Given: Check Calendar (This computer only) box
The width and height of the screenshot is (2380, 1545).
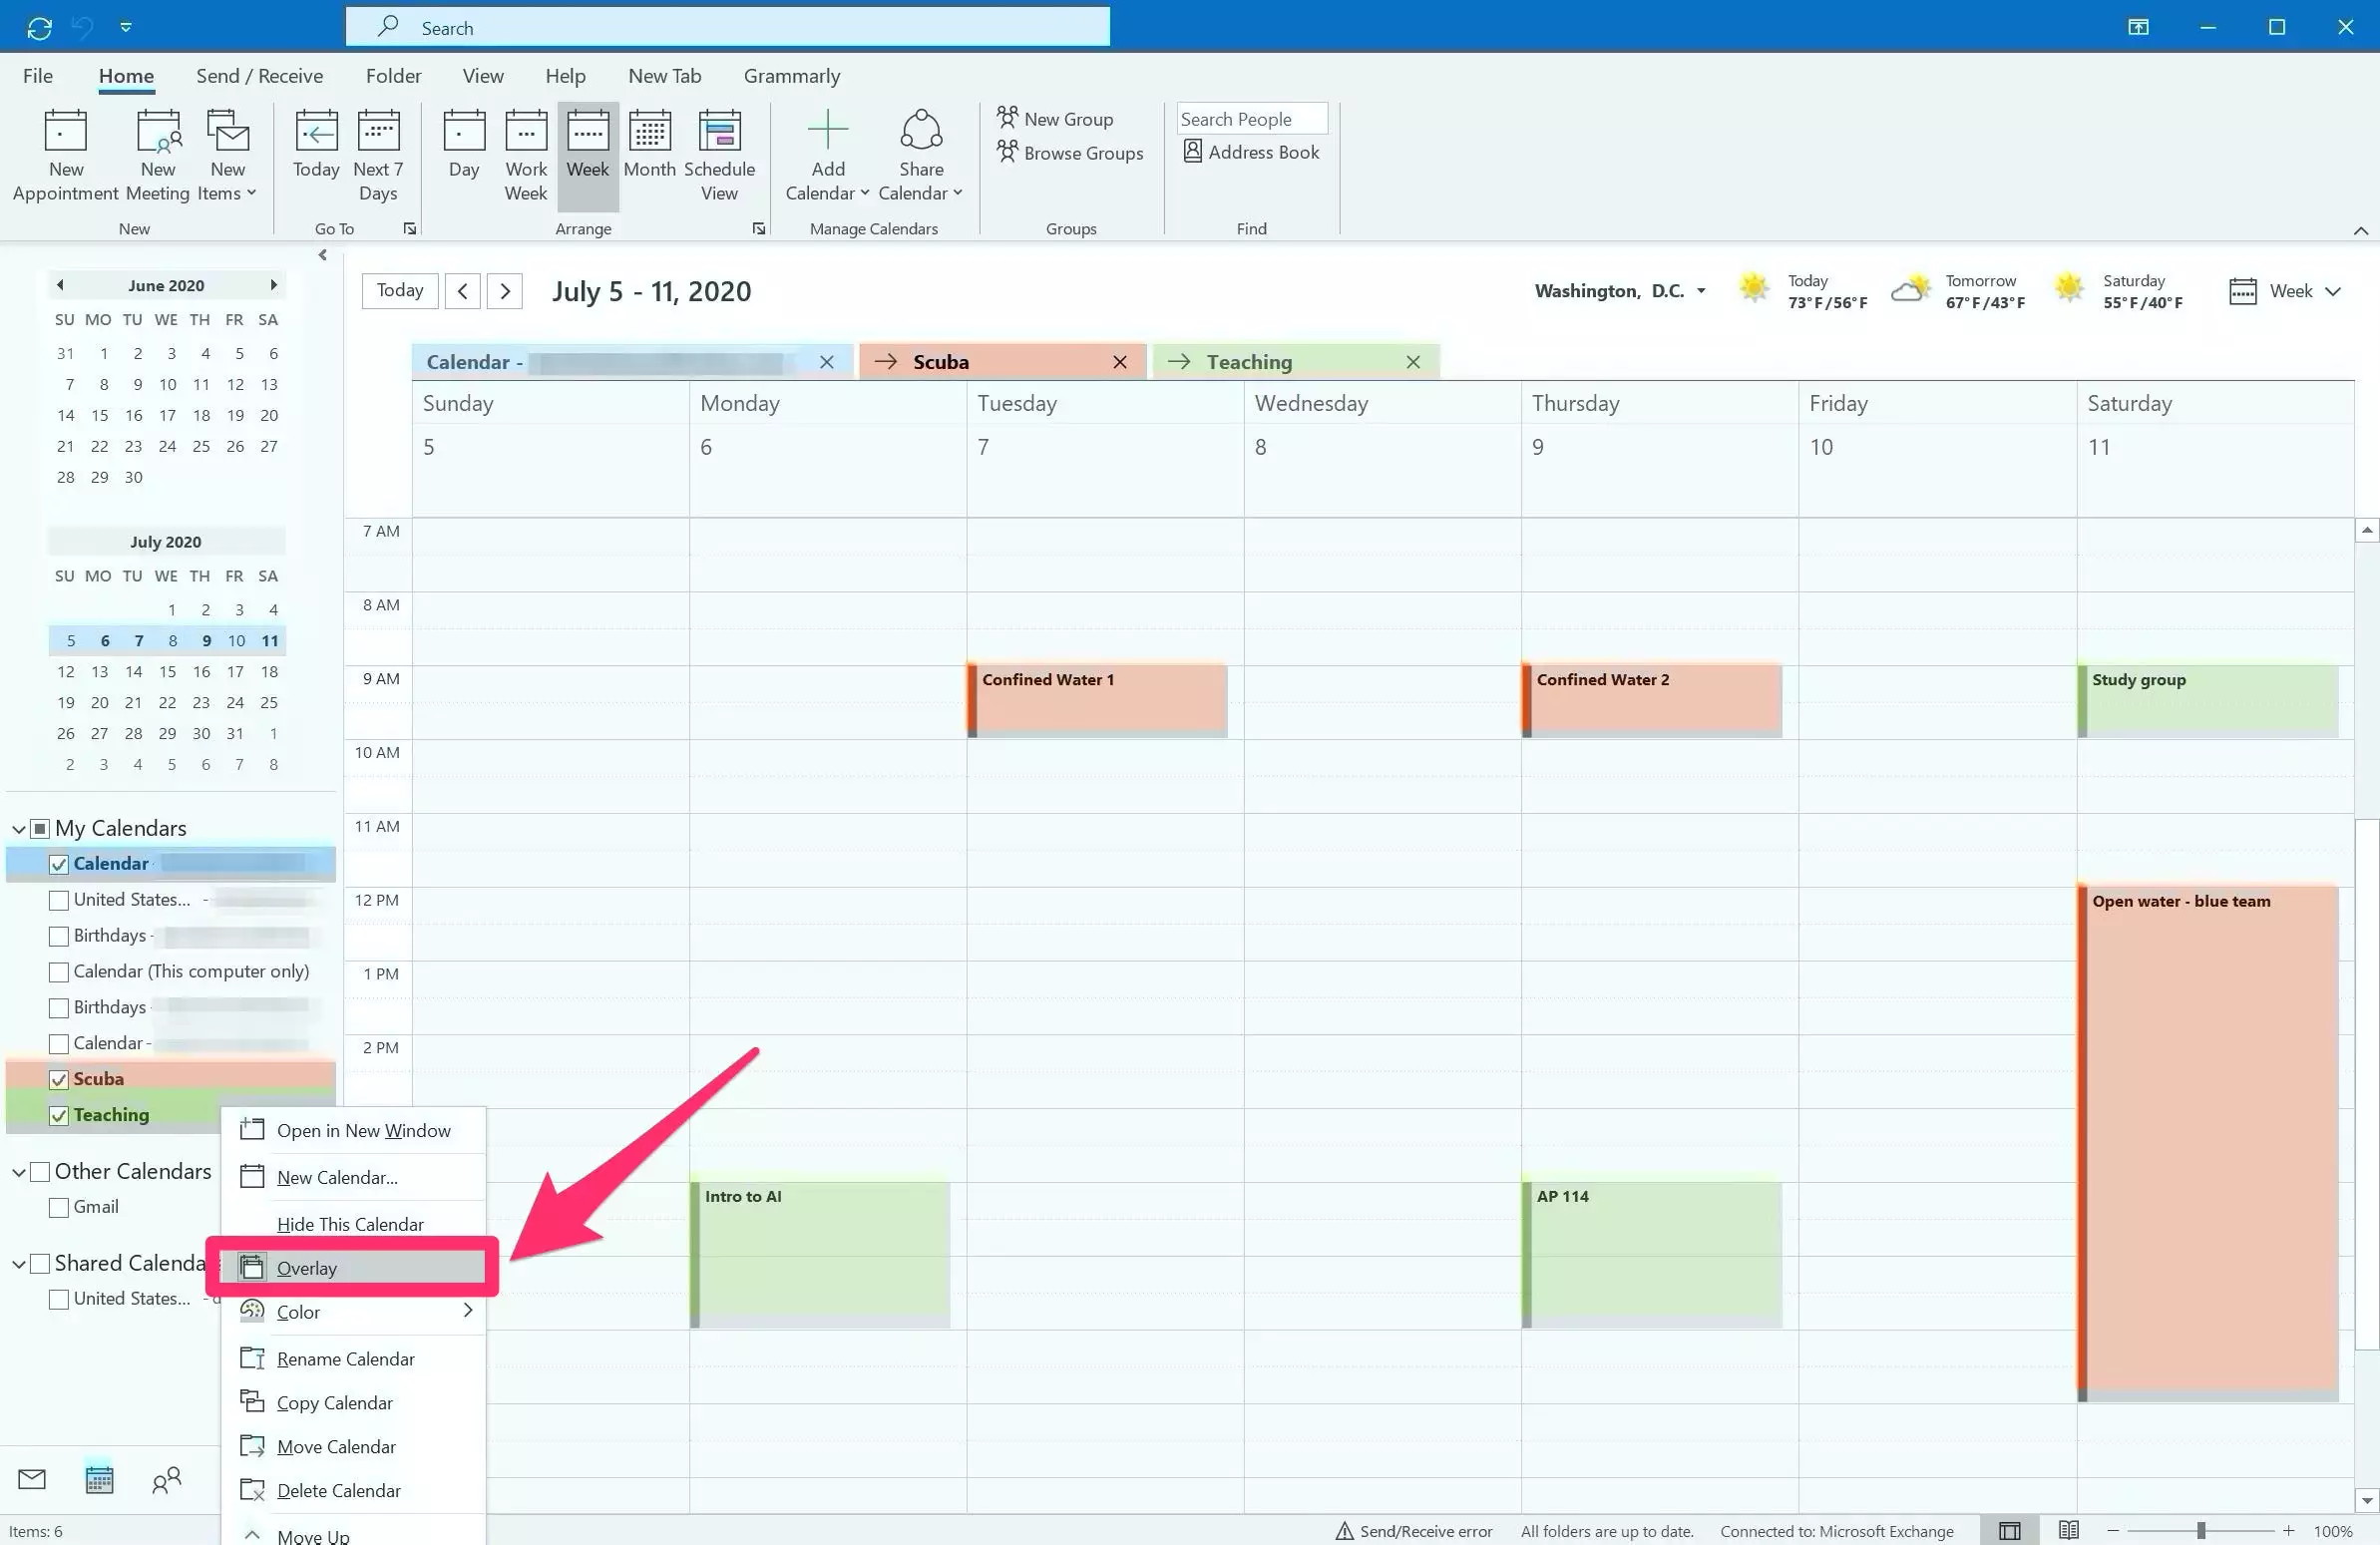Looking at the screenshot, I should pos(59,972).
